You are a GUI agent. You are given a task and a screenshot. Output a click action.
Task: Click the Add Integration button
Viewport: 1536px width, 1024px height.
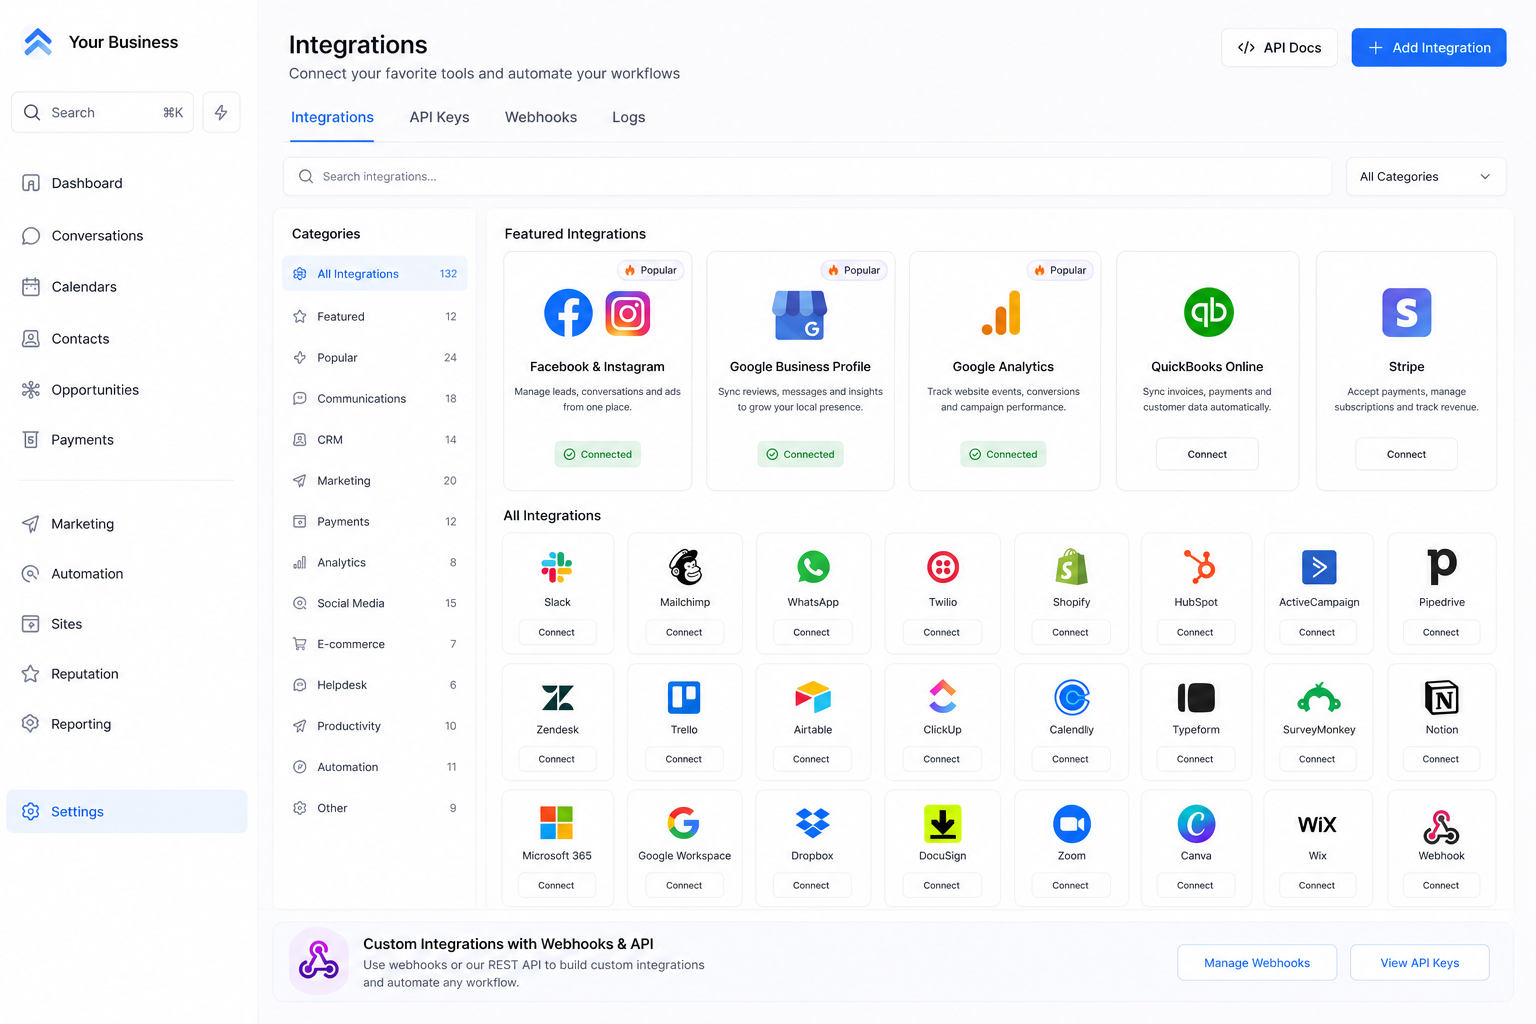1428,47
